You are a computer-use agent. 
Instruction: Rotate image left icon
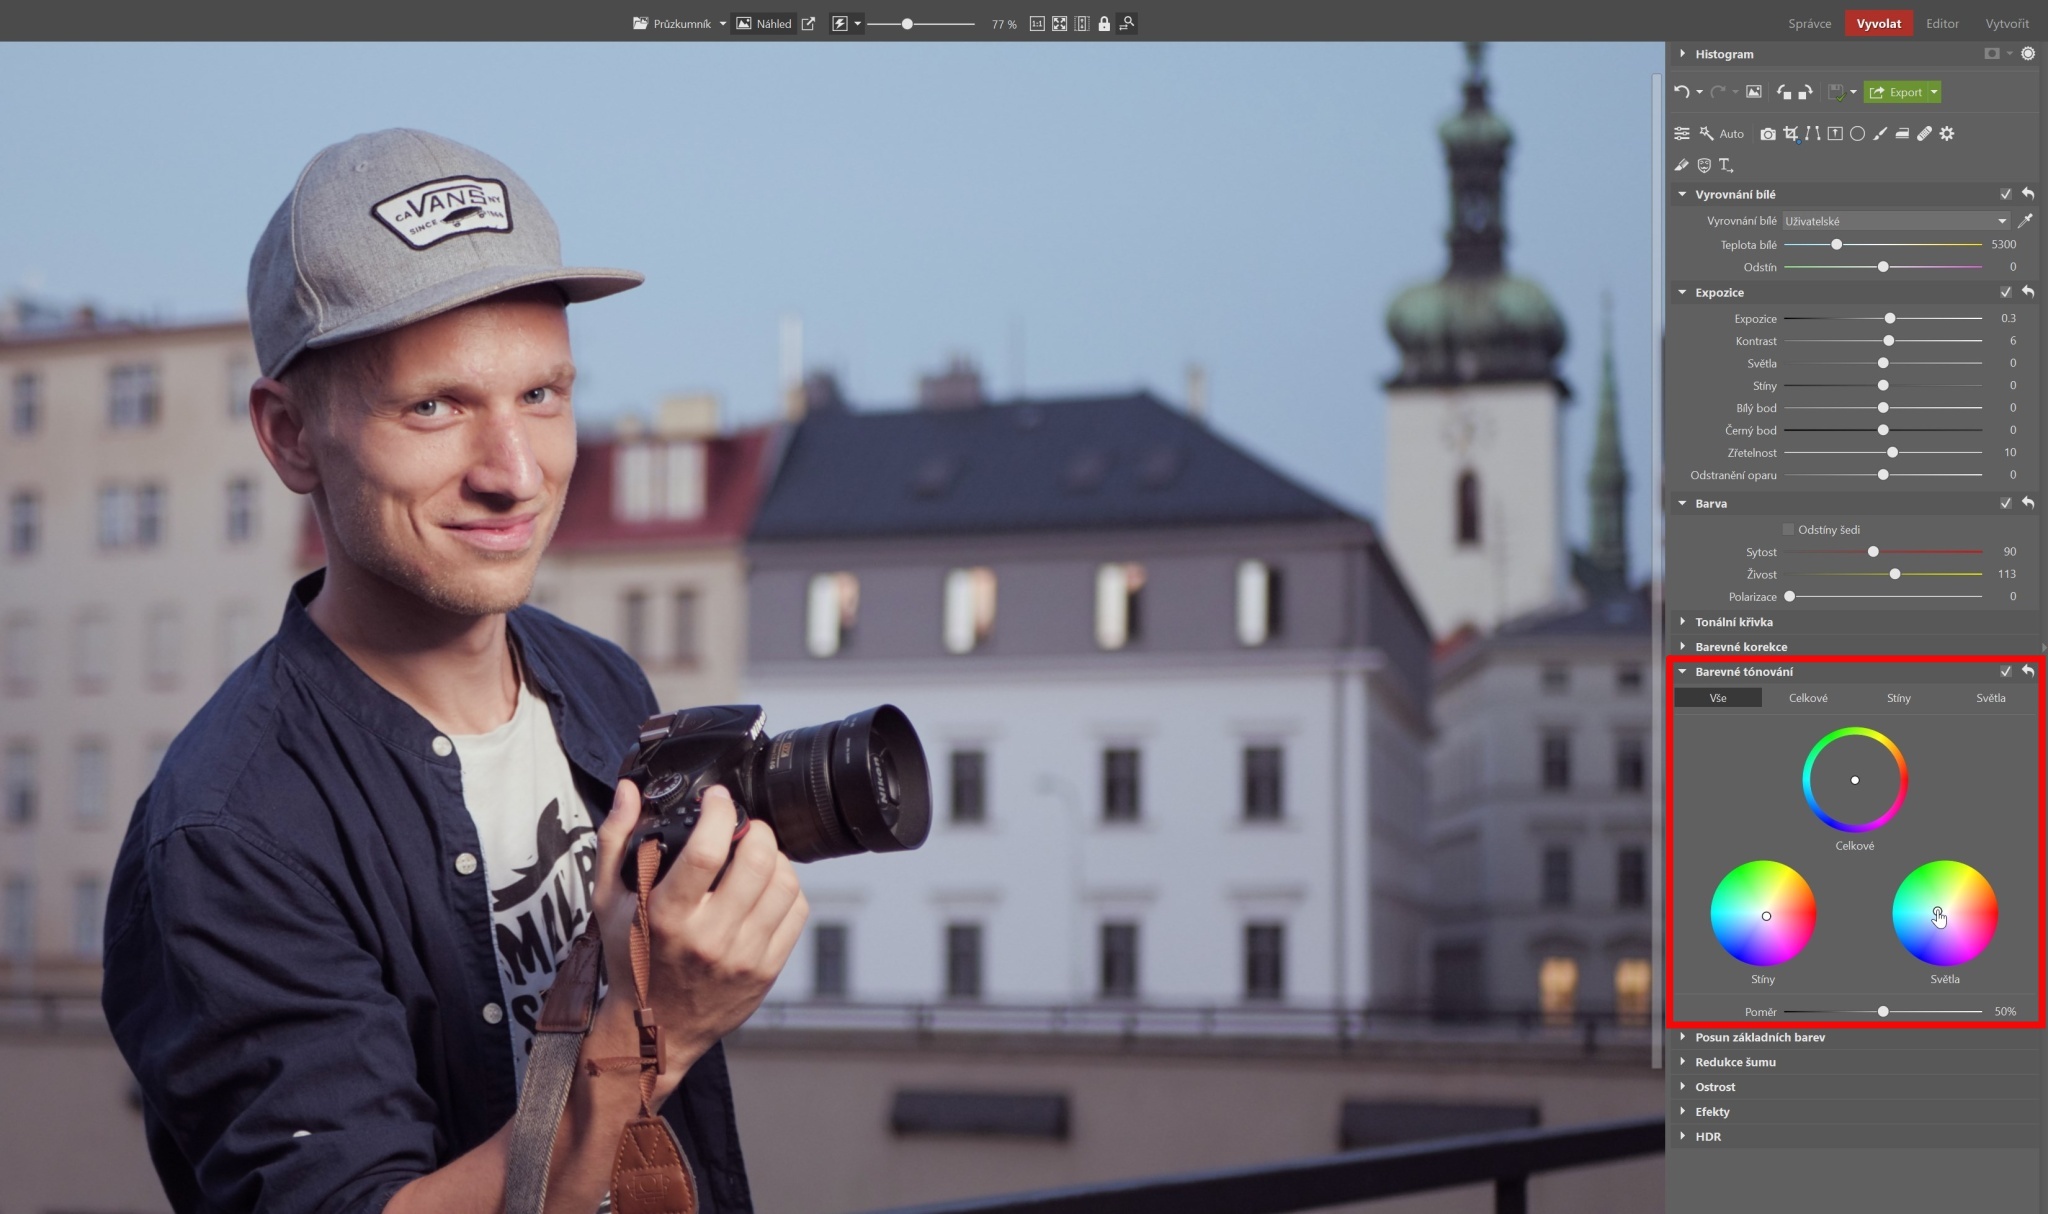point(1784,92)
